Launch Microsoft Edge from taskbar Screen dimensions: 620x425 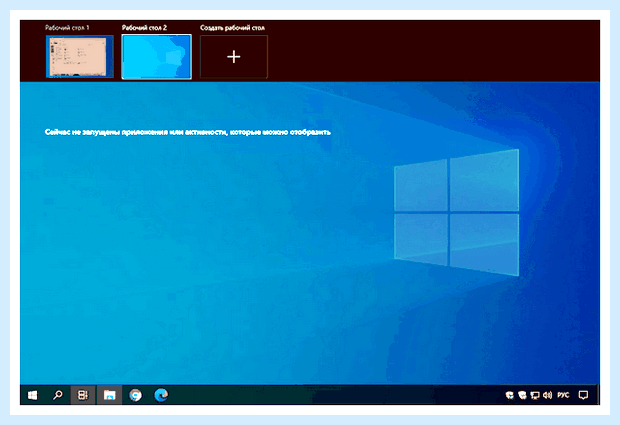[161, 395]
